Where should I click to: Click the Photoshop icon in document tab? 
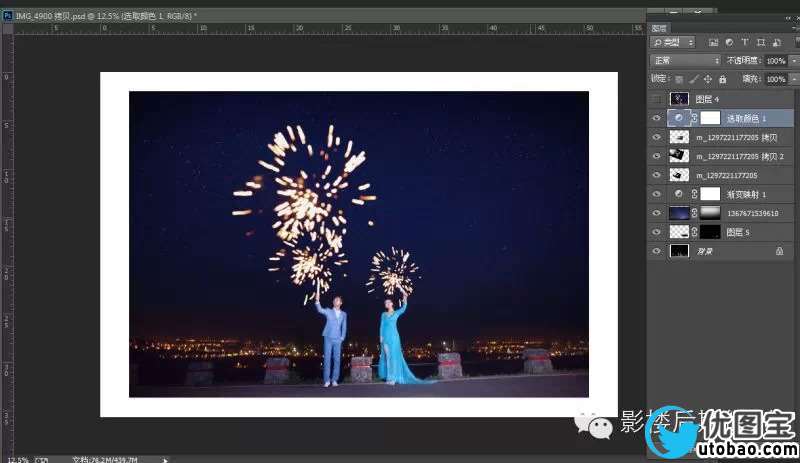(7, 16)
